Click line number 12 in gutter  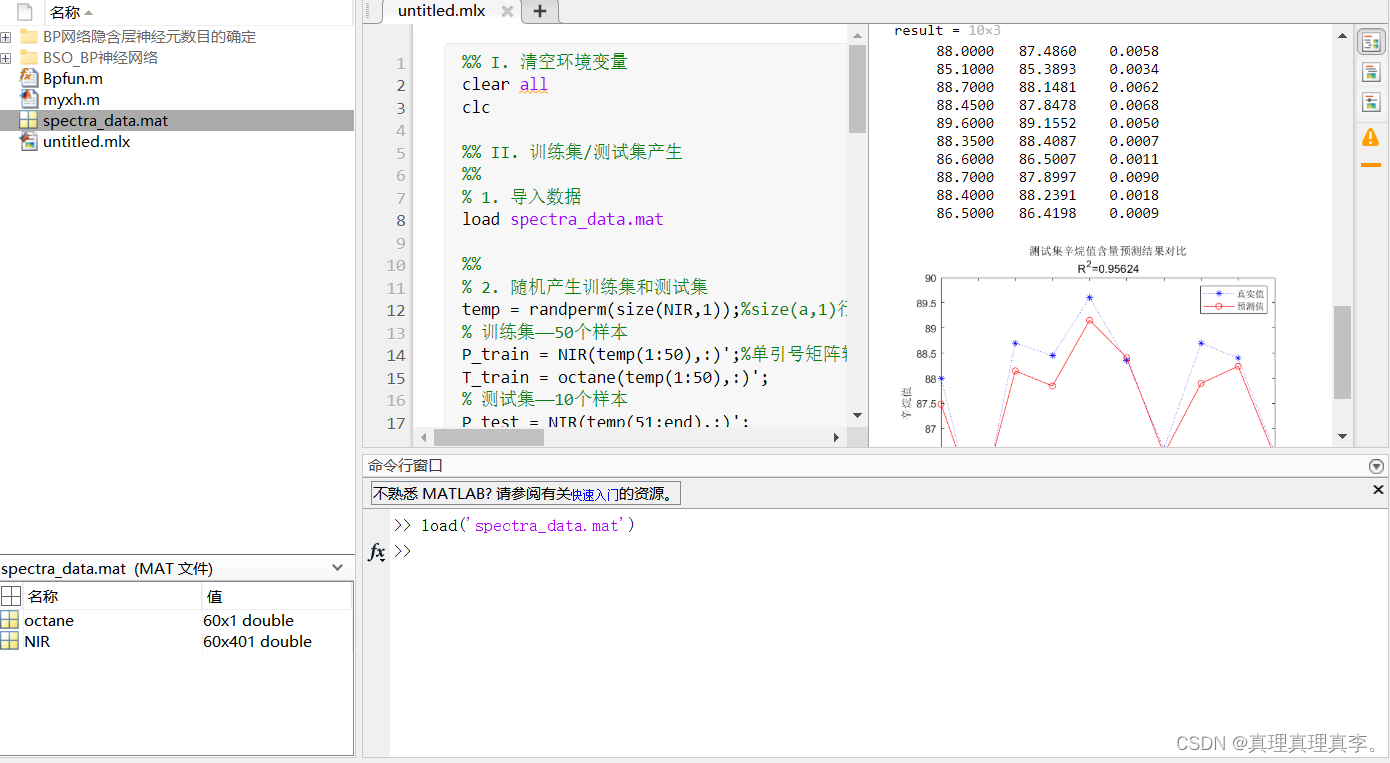(396, 310)
